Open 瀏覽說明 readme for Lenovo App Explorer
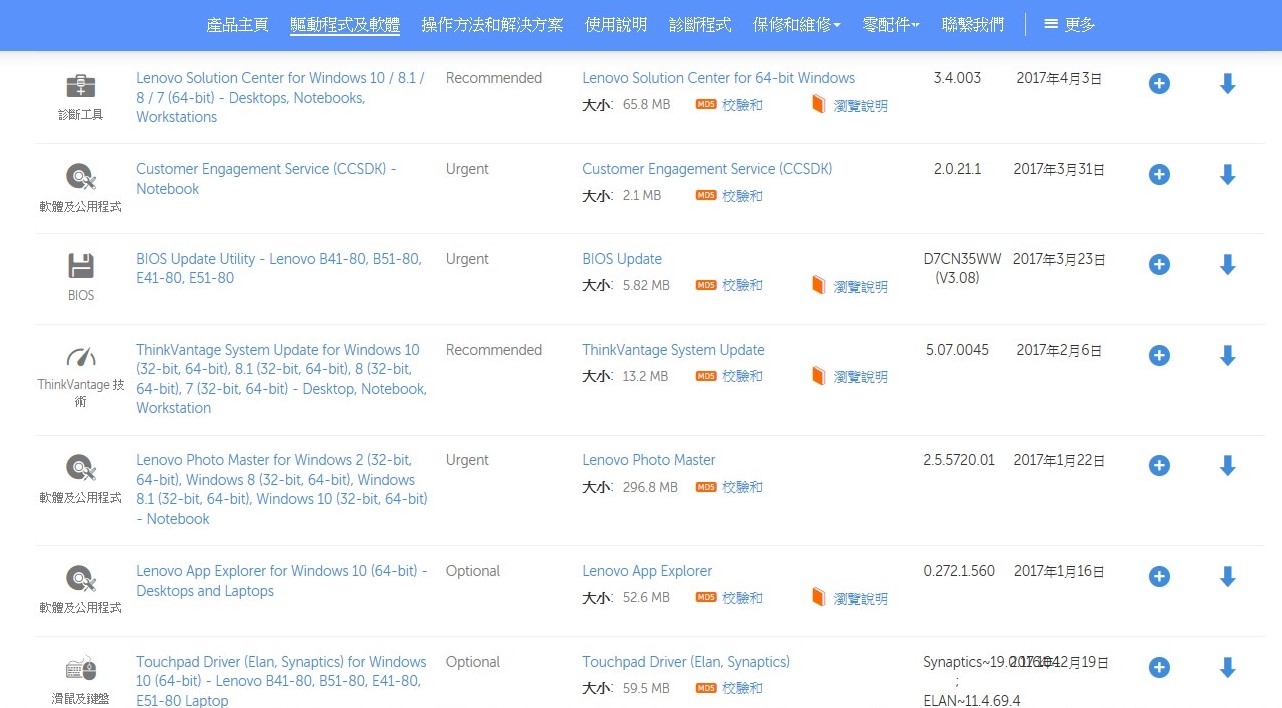This screenshot has height=708, width=1282. pos(849,598)
